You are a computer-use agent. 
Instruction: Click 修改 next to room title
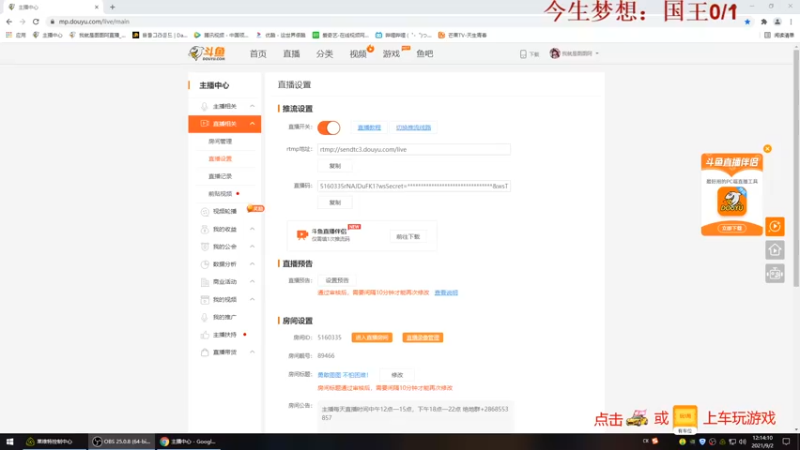tap(397, 375)
